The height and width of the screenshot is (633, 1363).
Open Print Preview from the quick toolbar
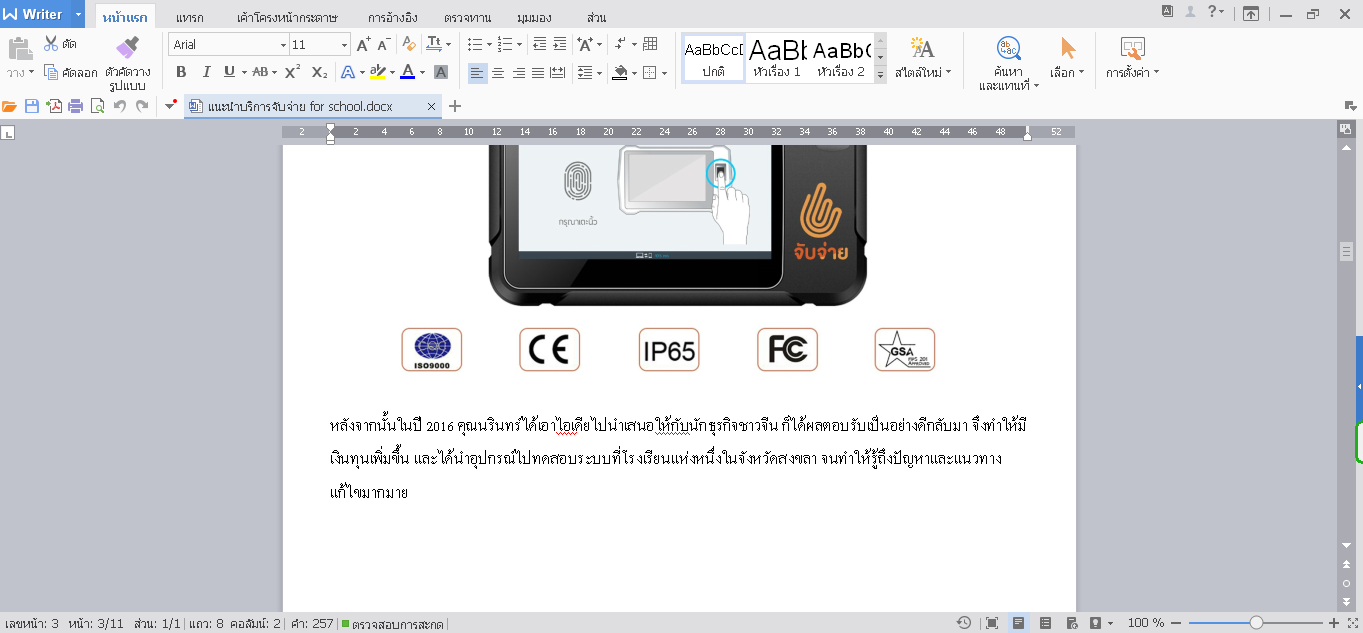pyautogui.click(x=97, y=106)
